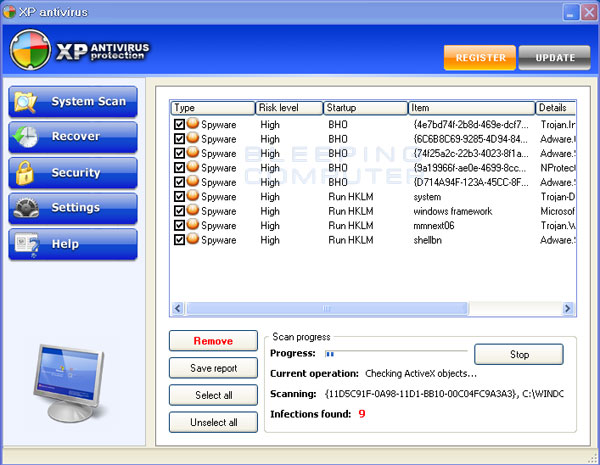The width and height of the screenshot is (600, 465).
Task: Sort results by the Startup column header
Action: tap(365, 108)
